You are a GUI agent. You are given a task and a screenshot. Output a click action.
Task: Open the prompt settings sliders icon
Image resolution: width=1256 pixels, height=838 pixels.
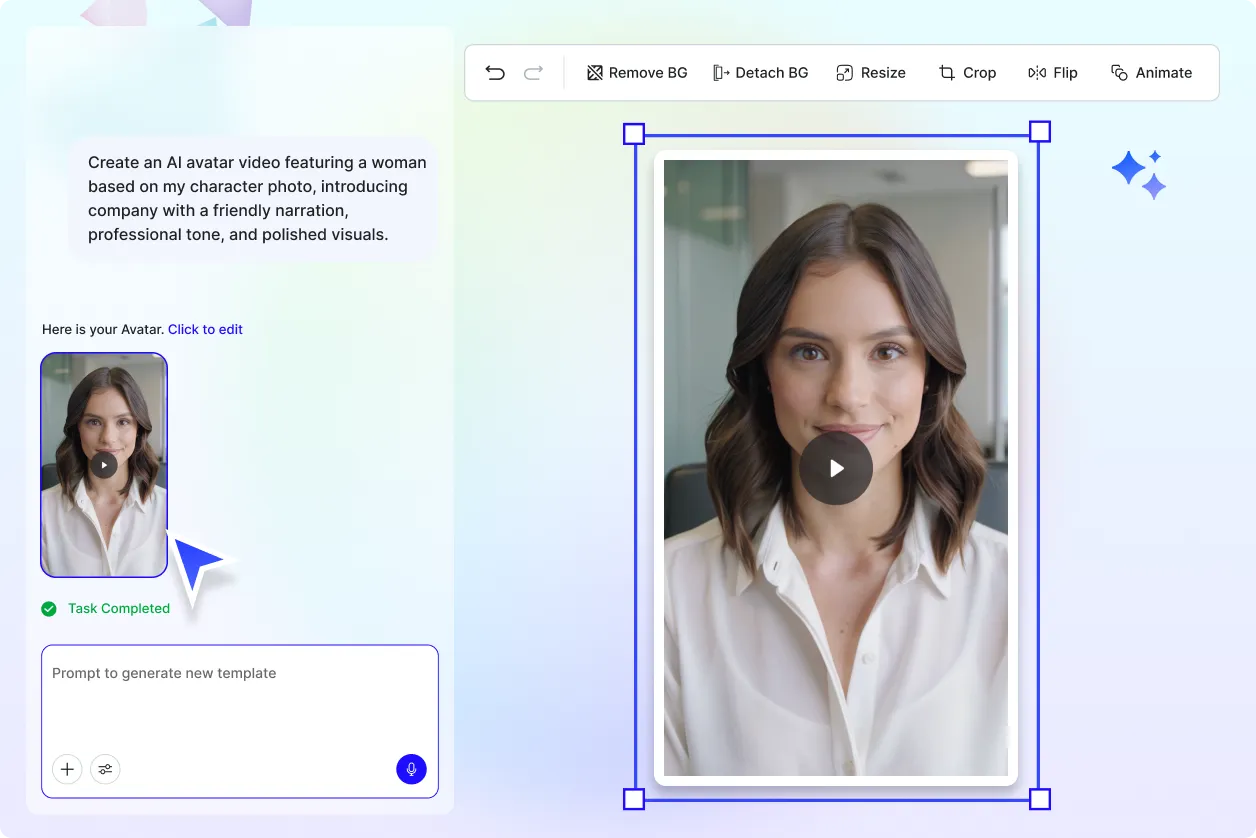coord(105,769)
